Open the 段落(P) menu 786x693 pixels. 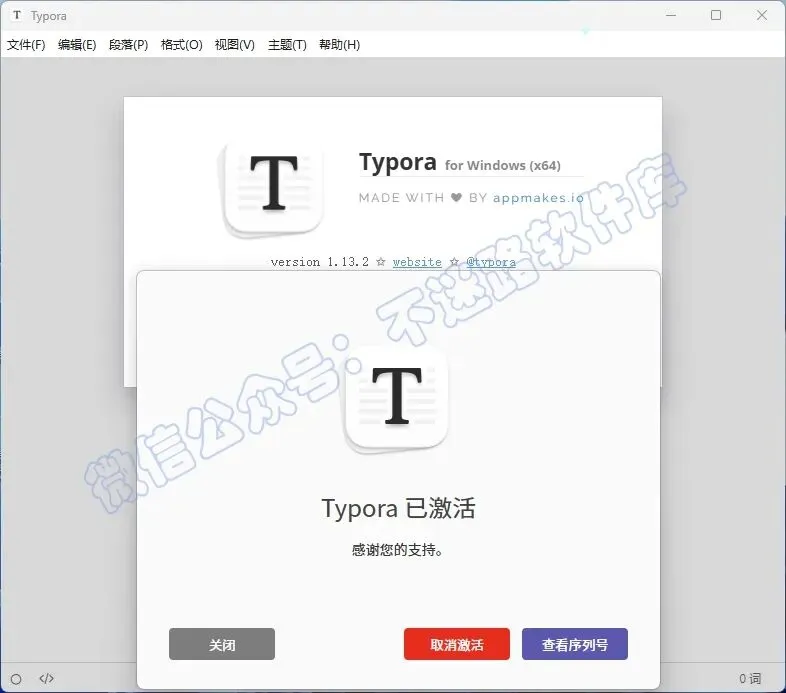(128, 45)
